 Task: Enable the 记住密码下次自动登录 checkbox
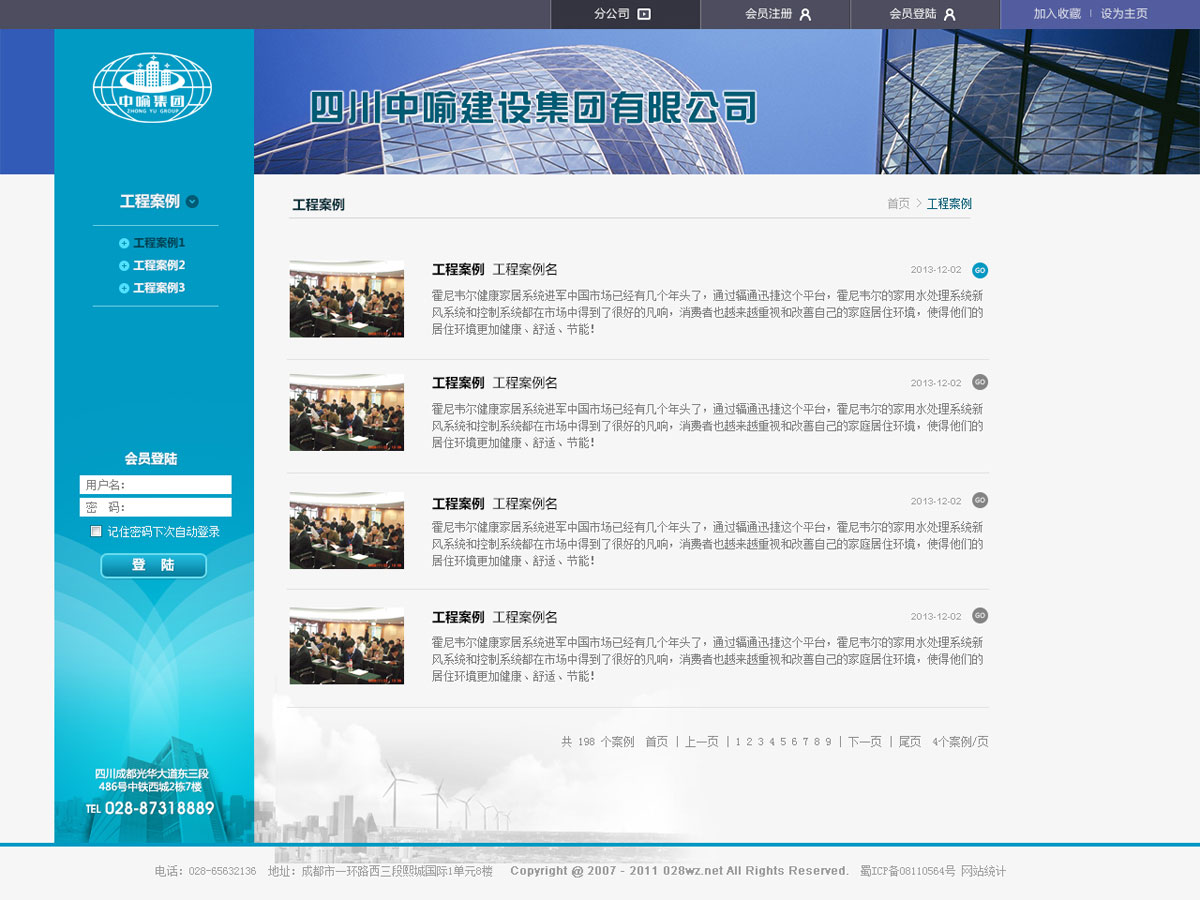(96, 531)
